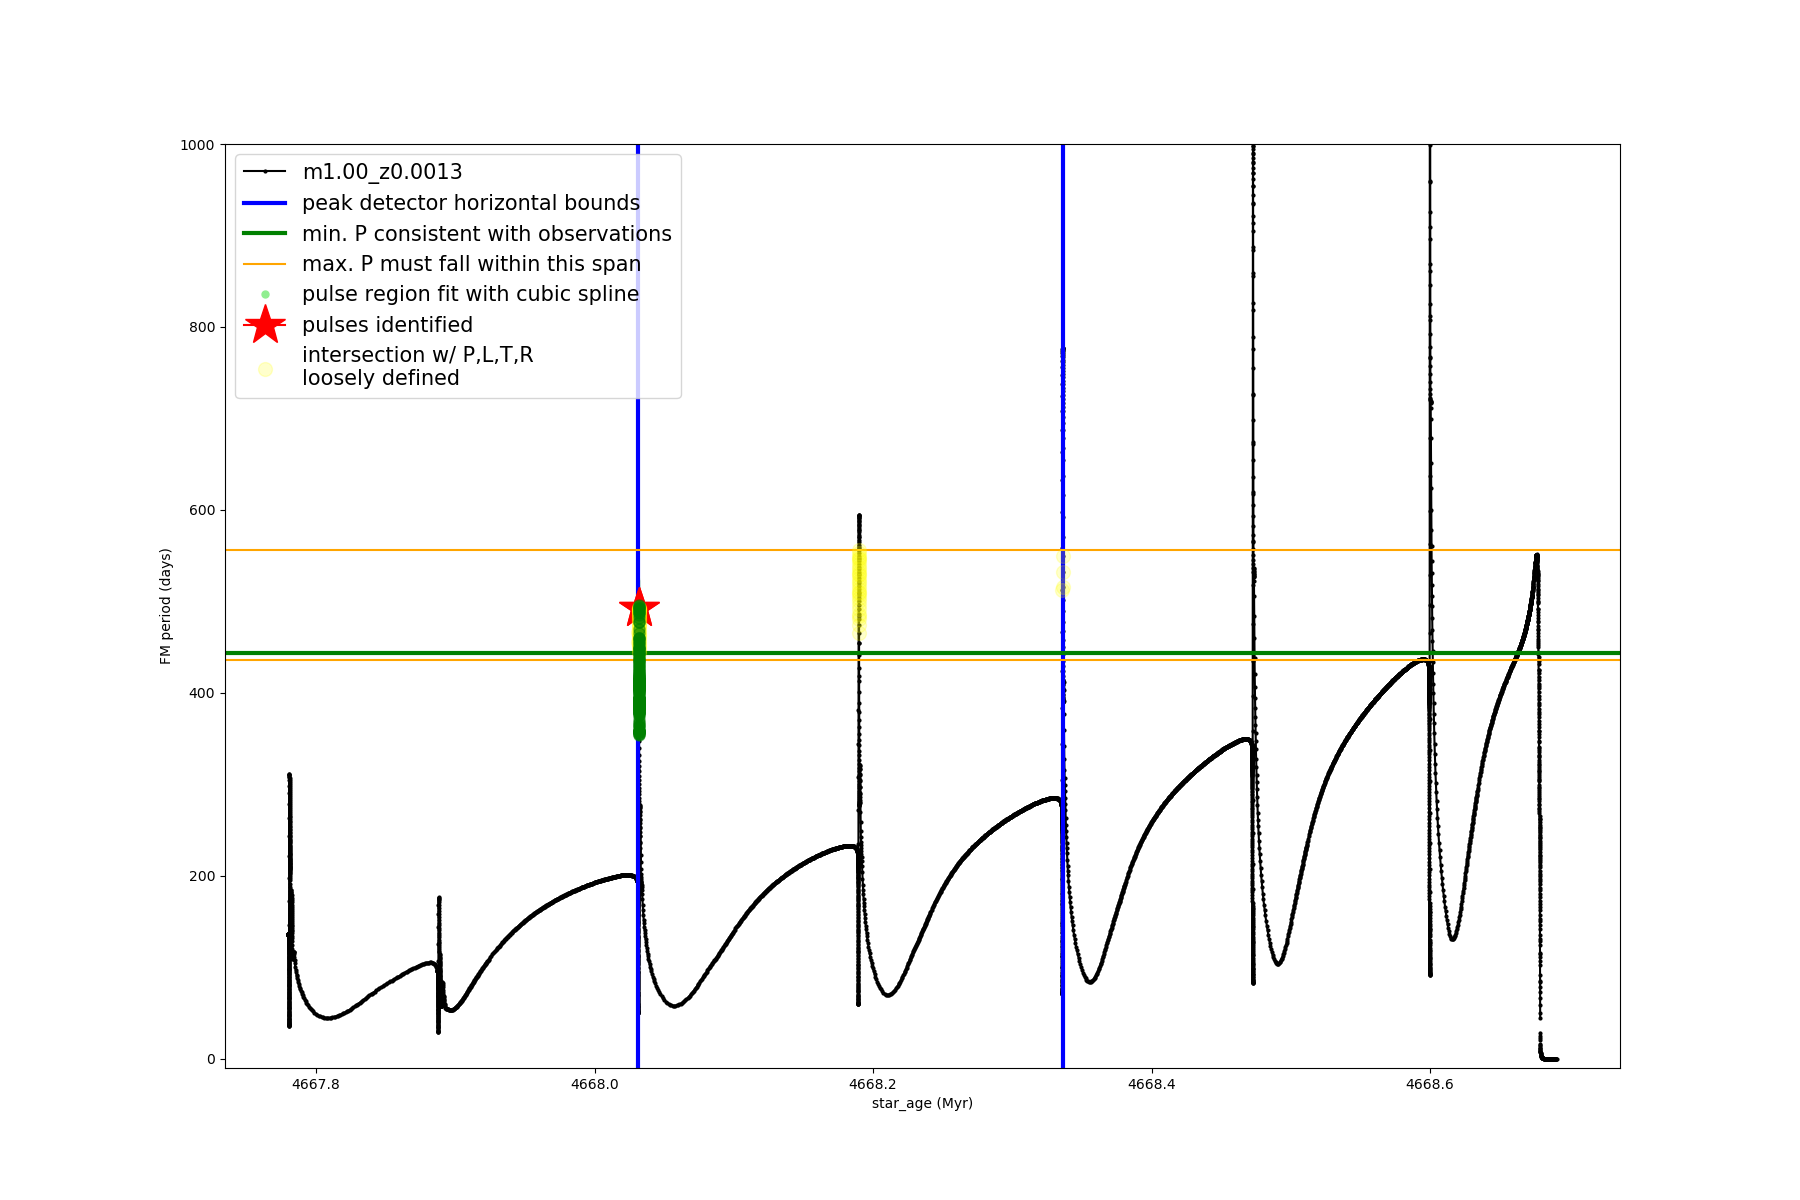Click the light green dot legend marker
This screenshot has height=1200, width=1800.
pos(265,294)
